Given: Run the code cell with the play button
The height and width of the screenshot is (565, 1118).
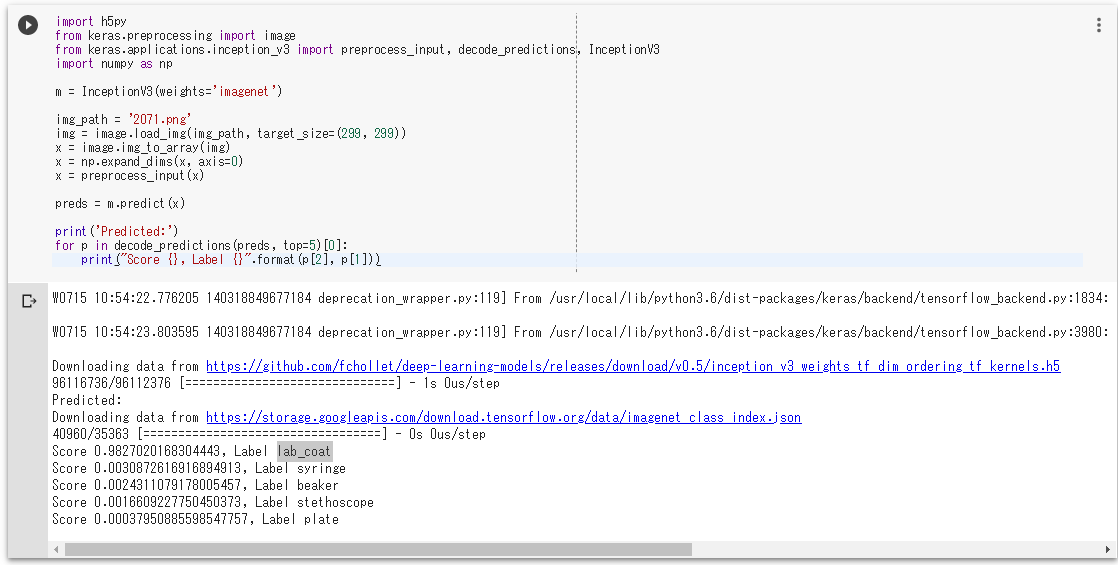Looking at the screenshot, I should (28, 25).
